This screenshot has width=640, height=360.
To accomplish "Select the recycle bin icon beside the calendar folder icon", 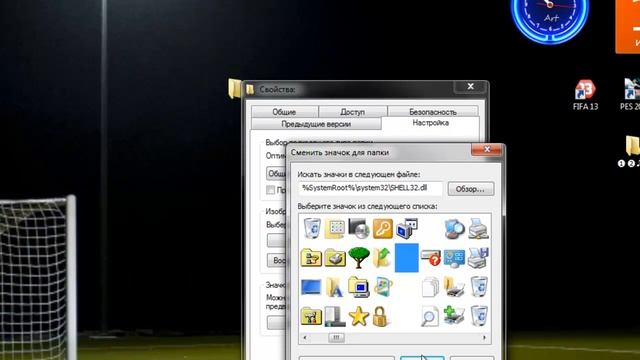I will click(312, 229).
